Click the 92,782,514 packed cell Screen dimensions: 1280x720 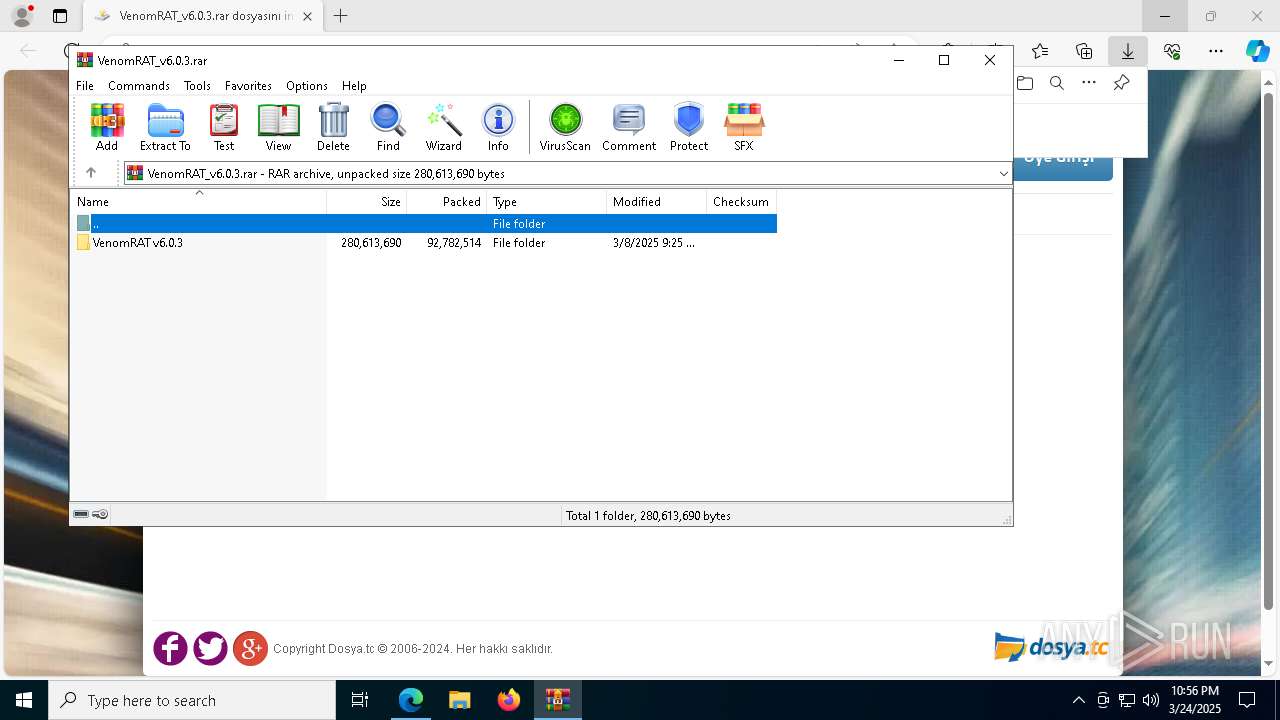click(454, 243)
